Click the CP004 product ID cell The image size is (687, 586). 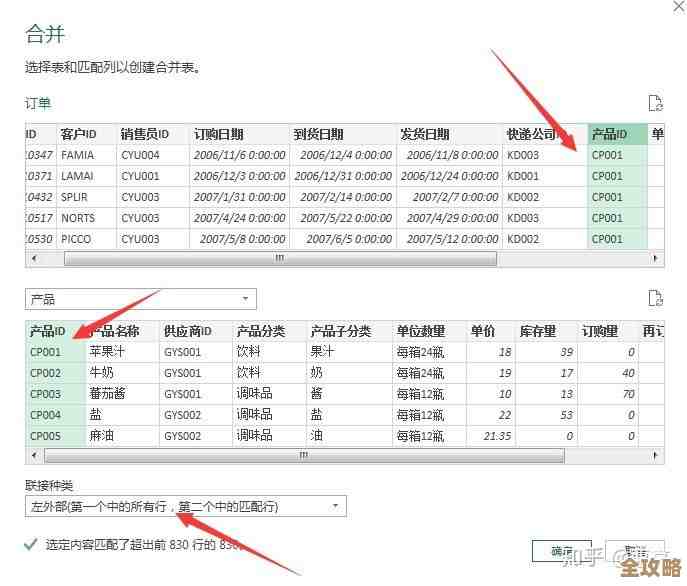(55, 415)
